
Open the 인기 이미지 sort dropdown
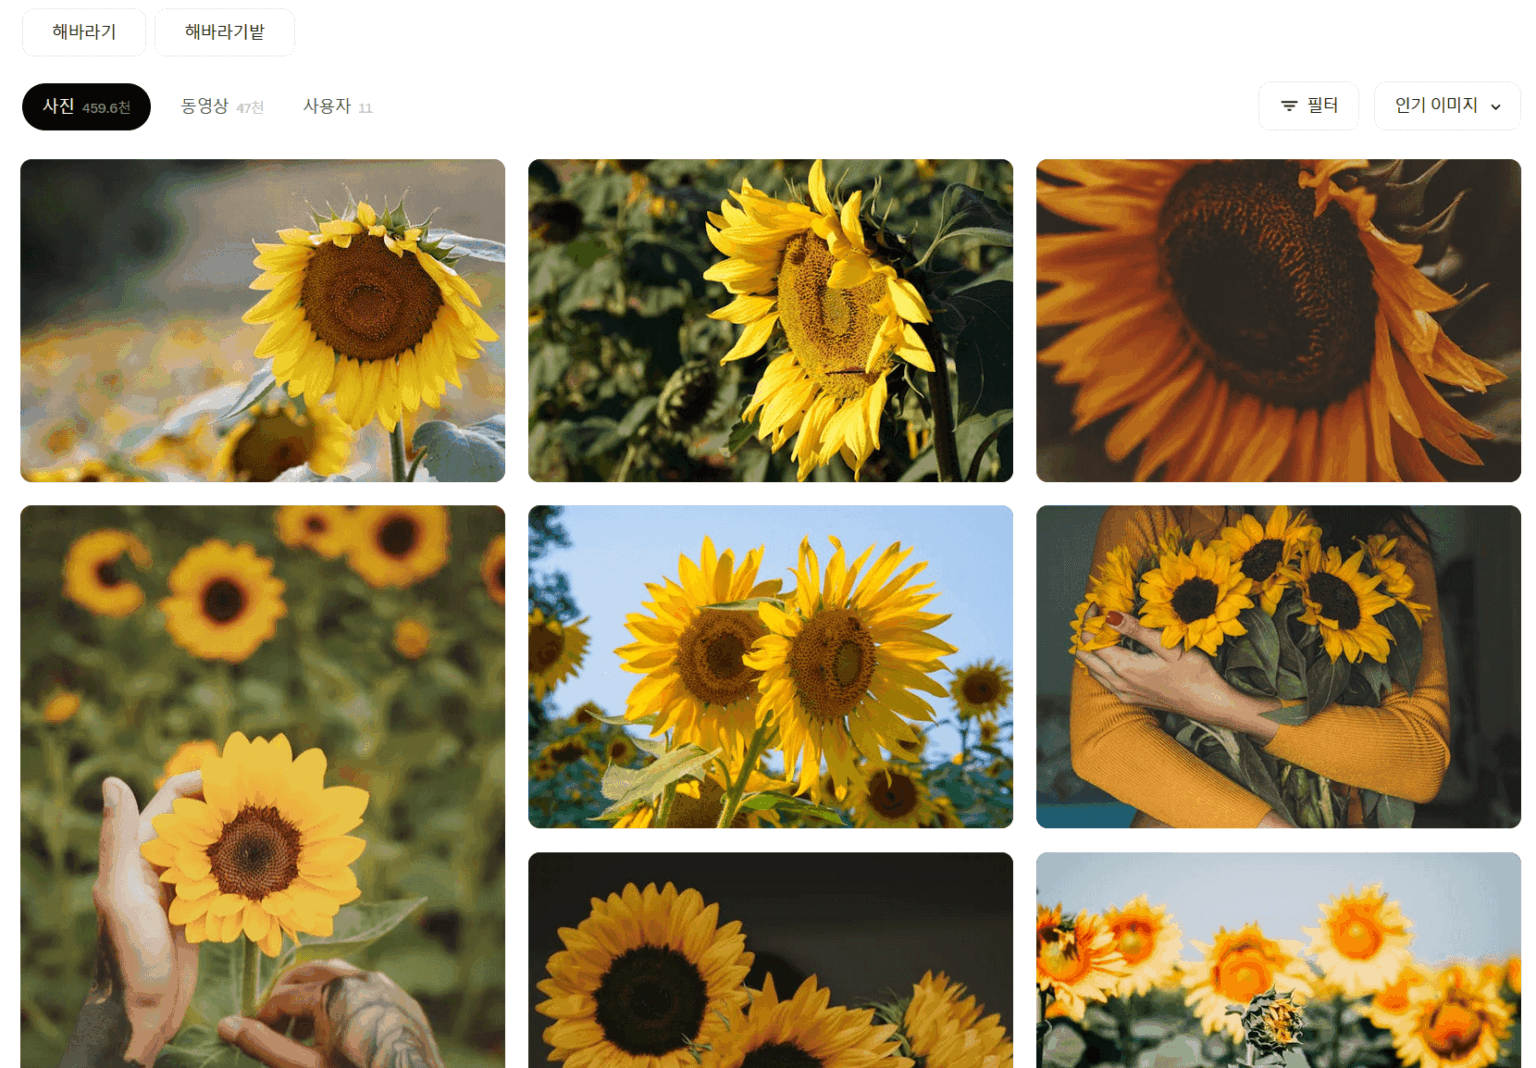(x=1447, y=106)
